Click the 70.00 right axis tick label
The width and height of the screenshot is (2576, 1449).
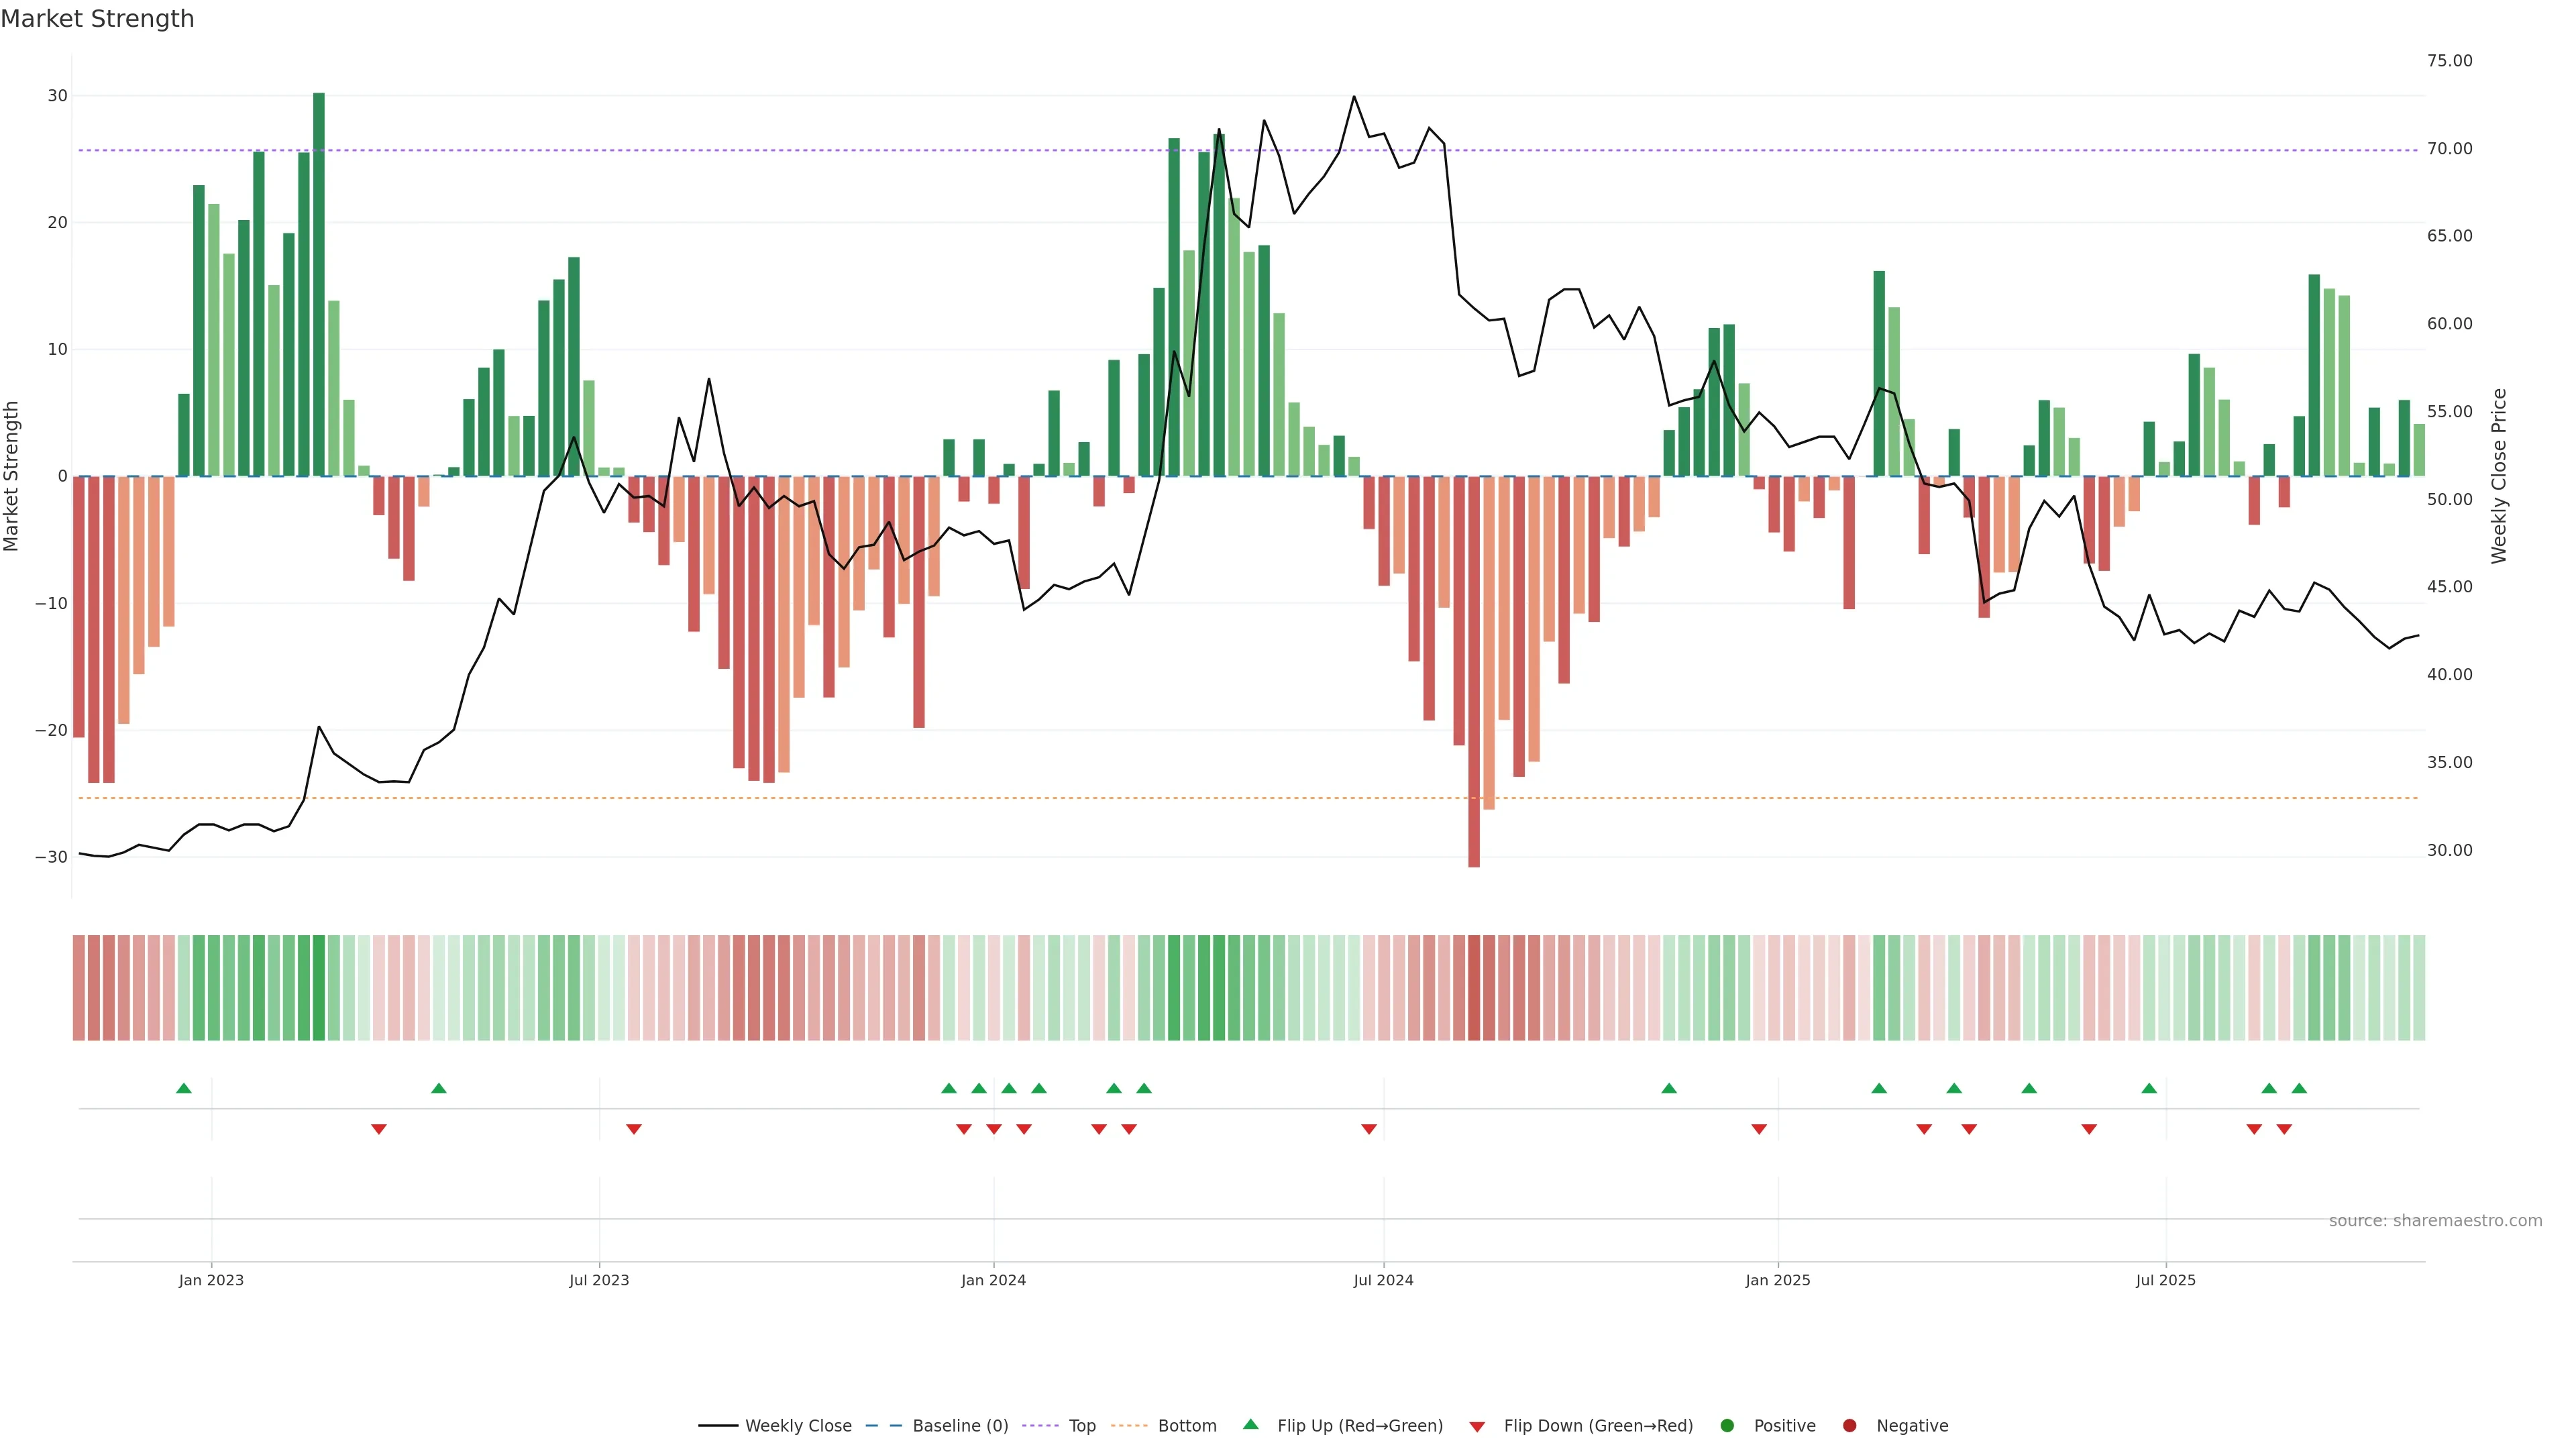pyautogui.click(x=2449, y=149)
